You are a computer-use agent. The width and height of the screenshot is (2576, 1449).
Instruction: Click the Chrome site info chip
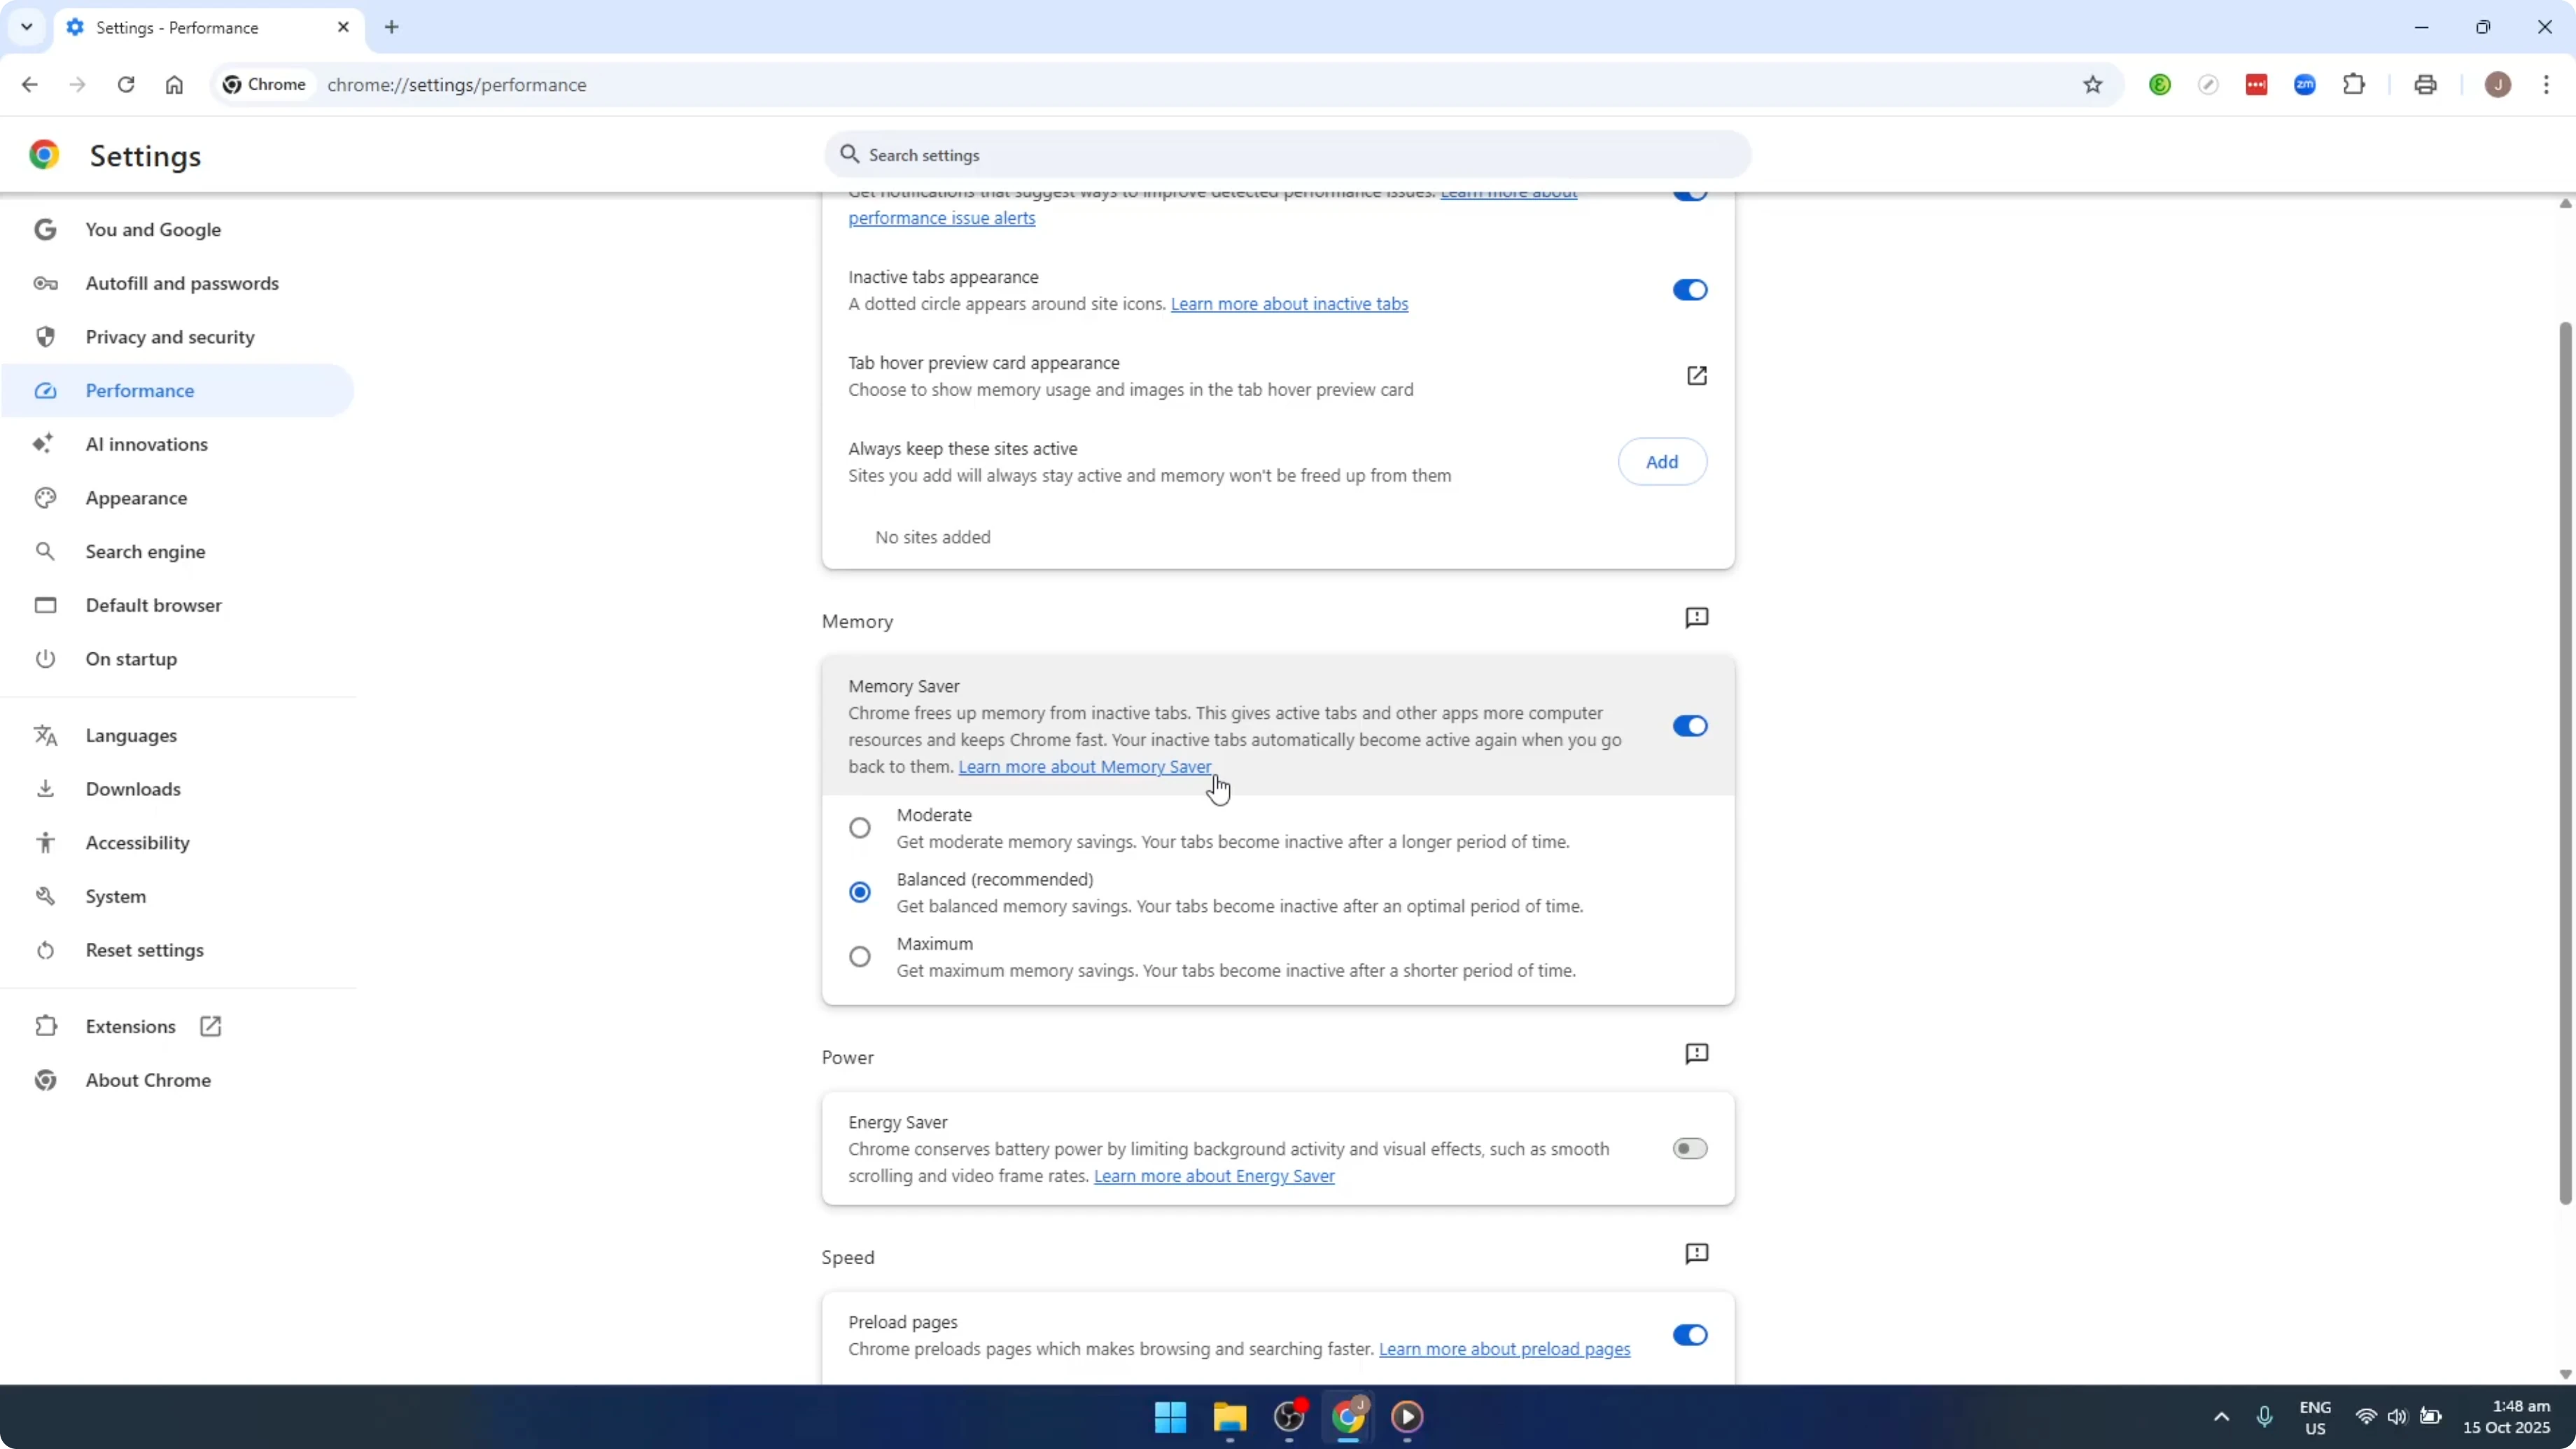click(x=265, y=85)
